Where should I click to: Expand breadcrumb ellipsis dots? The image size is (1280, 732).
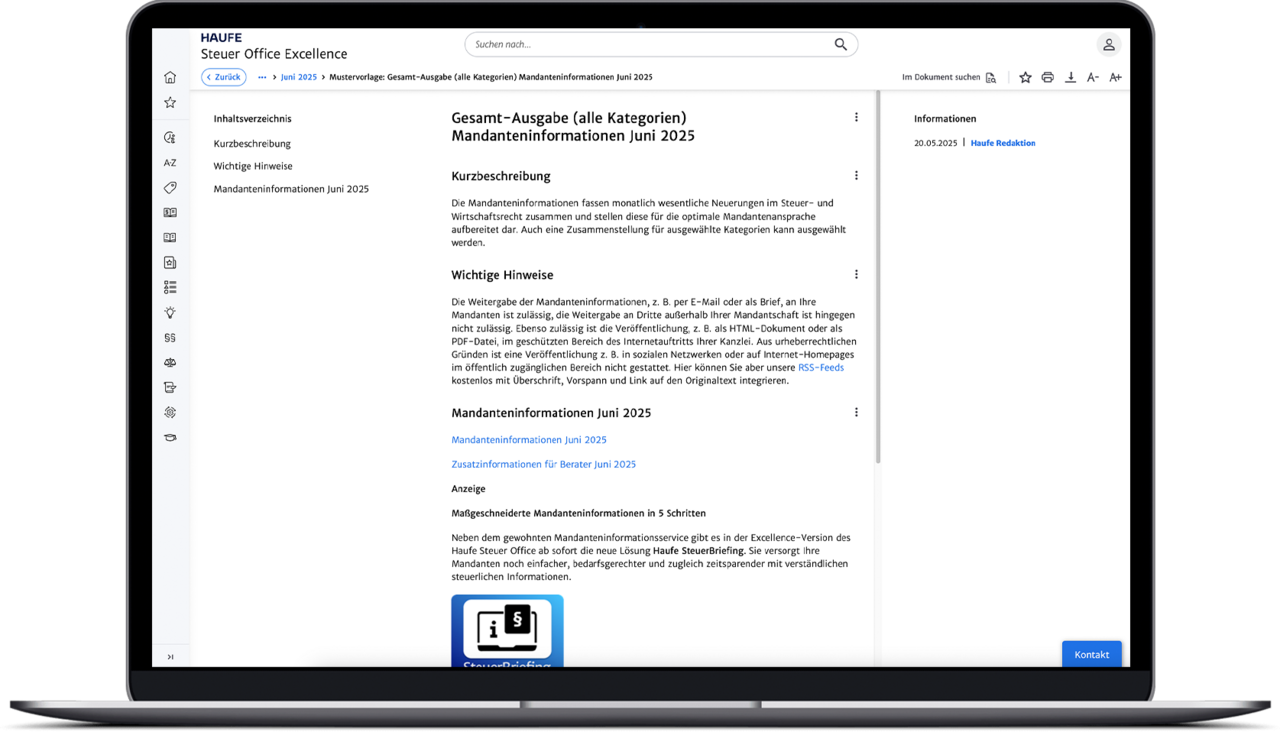262,77
